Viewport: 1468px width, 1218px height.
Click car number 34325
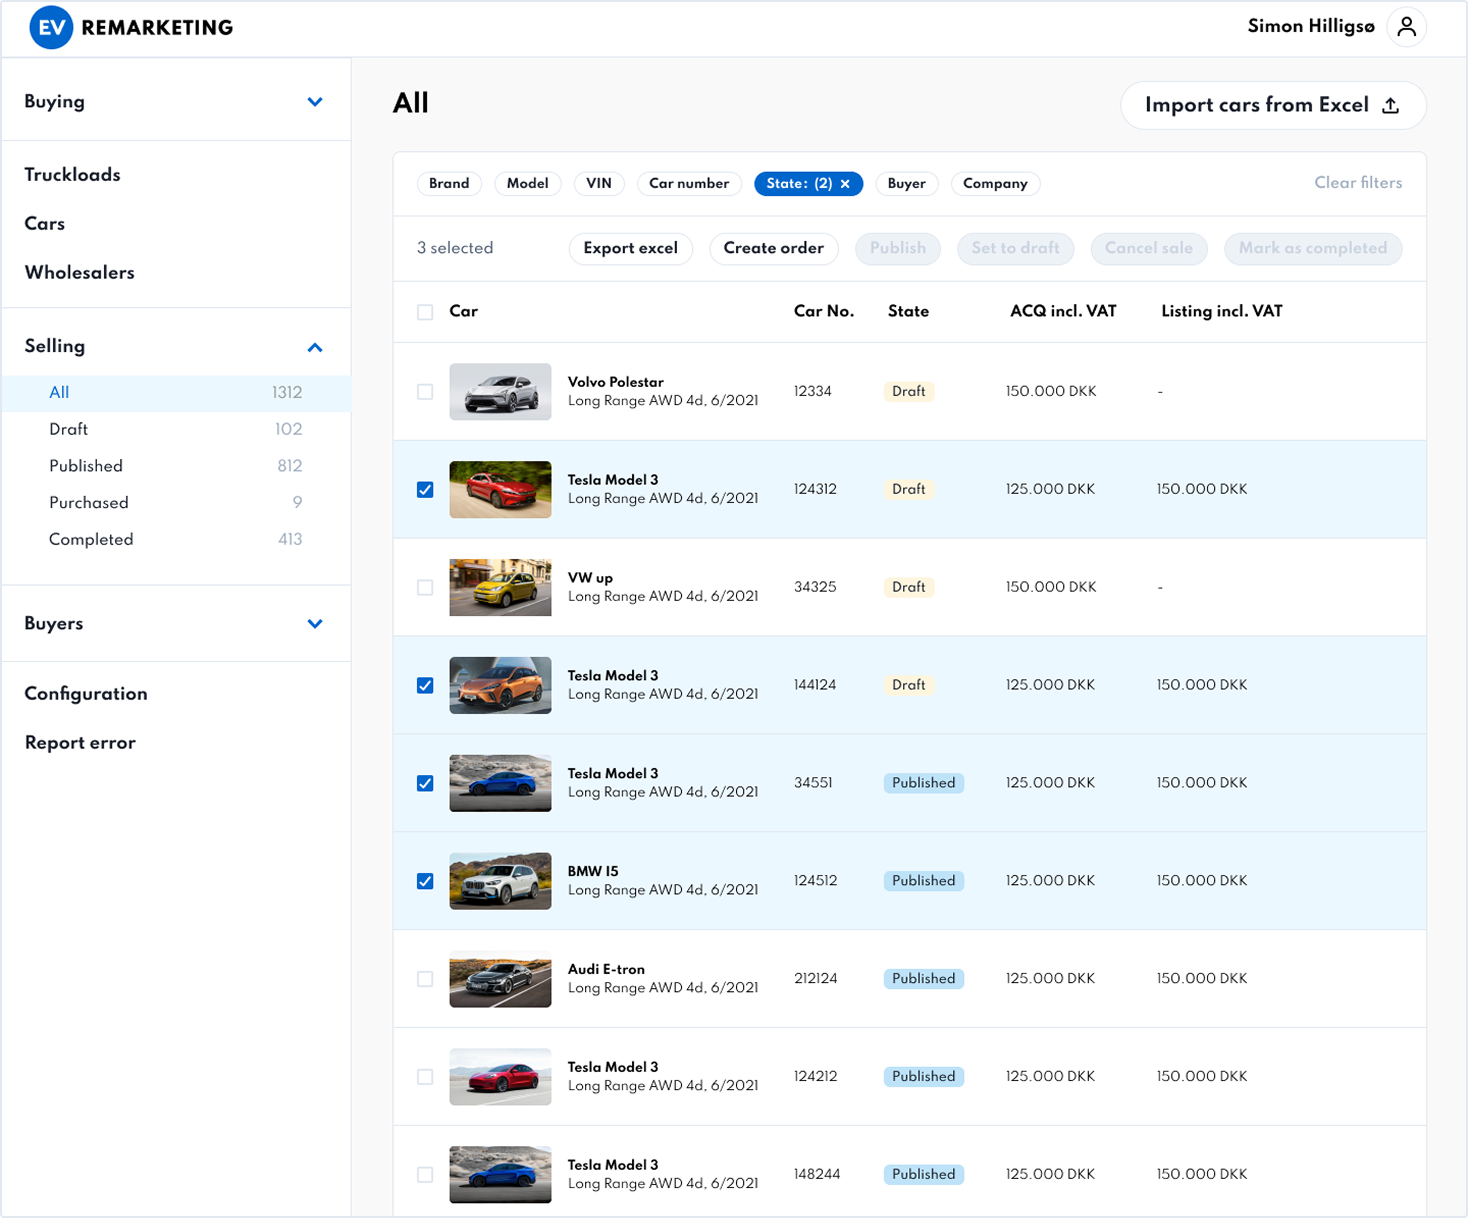pos(815,588)
